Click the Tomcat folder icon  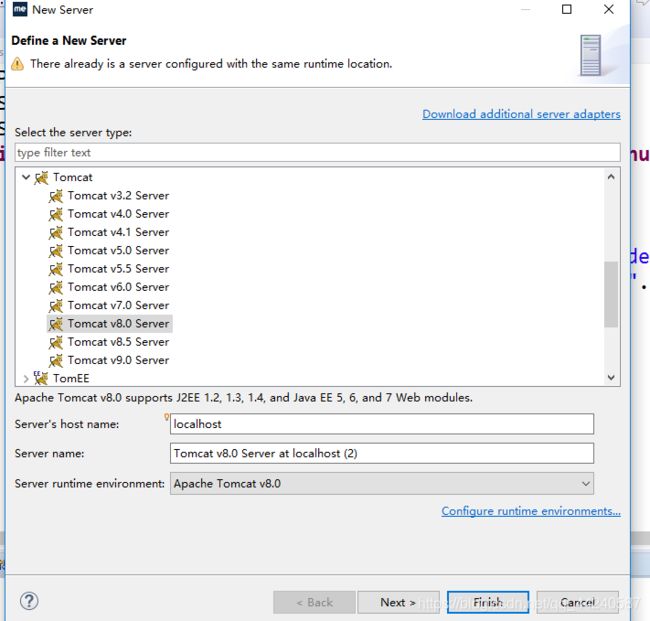coord(41,178)
